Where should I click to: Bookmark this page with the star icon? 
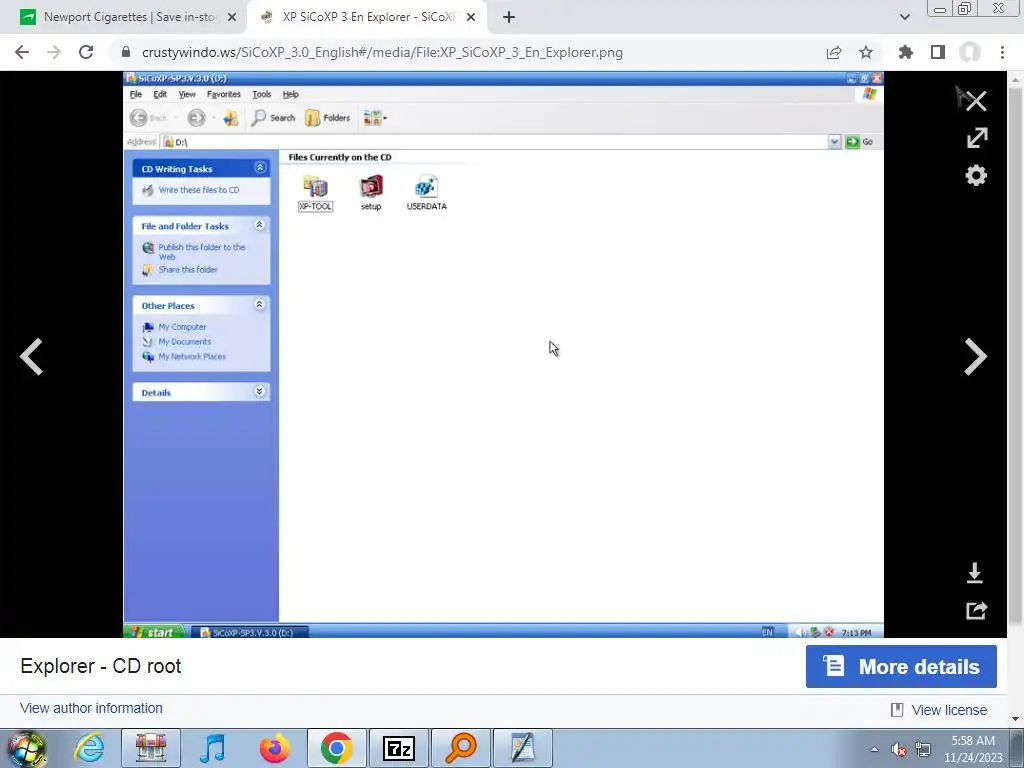[866, 52]
